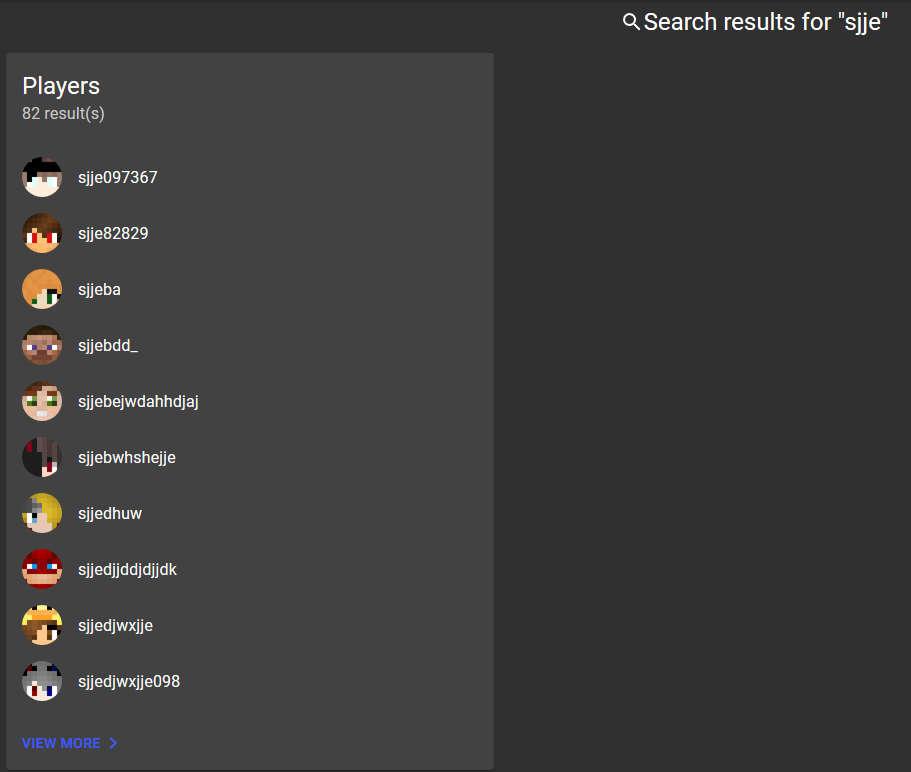This screenshot has height=772, width=911.
Task: Open player name sjjebejwdahhdjaj
Action: (x=138, y=401)
